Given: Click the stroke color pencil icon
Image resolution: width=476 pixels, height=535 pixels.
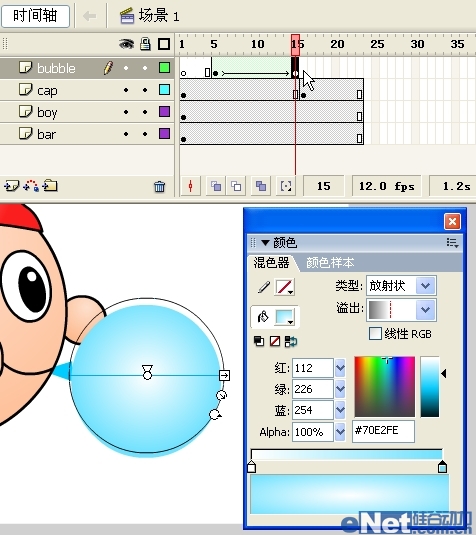Looking at the screenshot, I should 263,287.
